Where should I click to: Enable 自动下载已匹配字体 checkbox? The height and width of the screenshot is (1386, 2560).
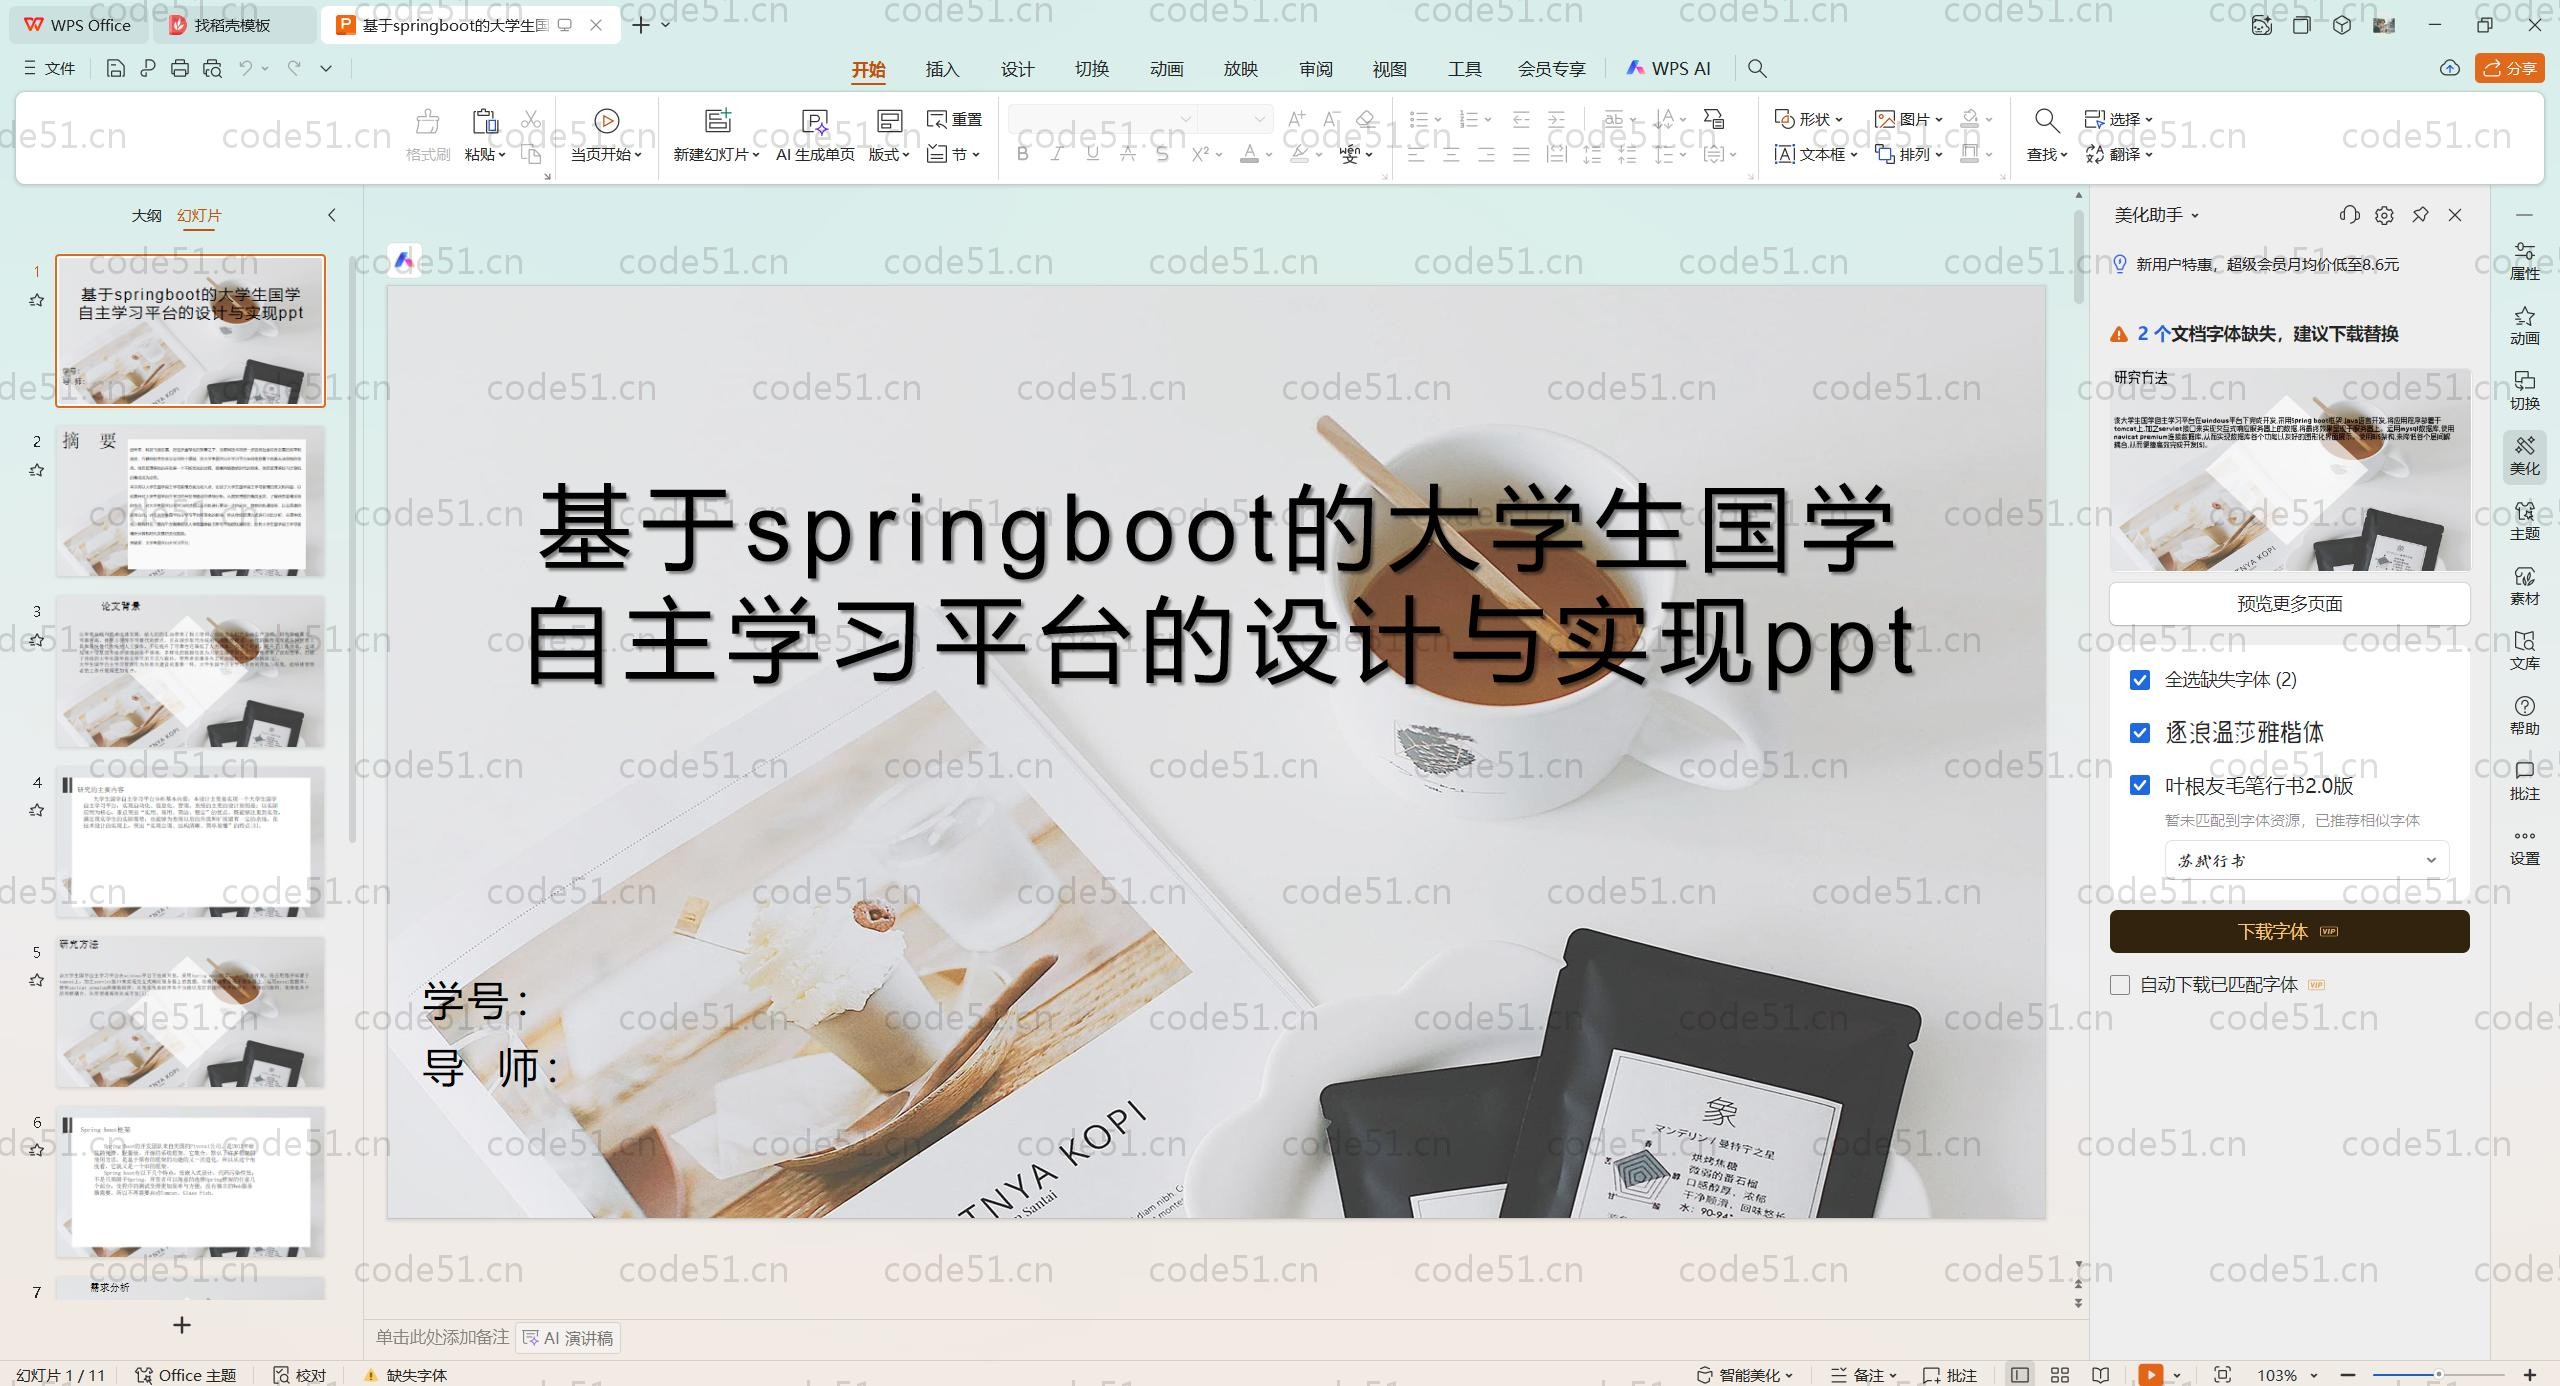tap(2120, 985)
